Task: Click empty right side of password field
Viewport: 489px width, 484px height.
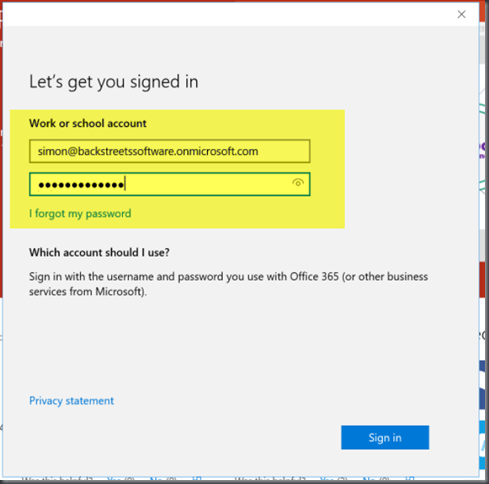Action: pyautogui.click(x=207, y=184)
